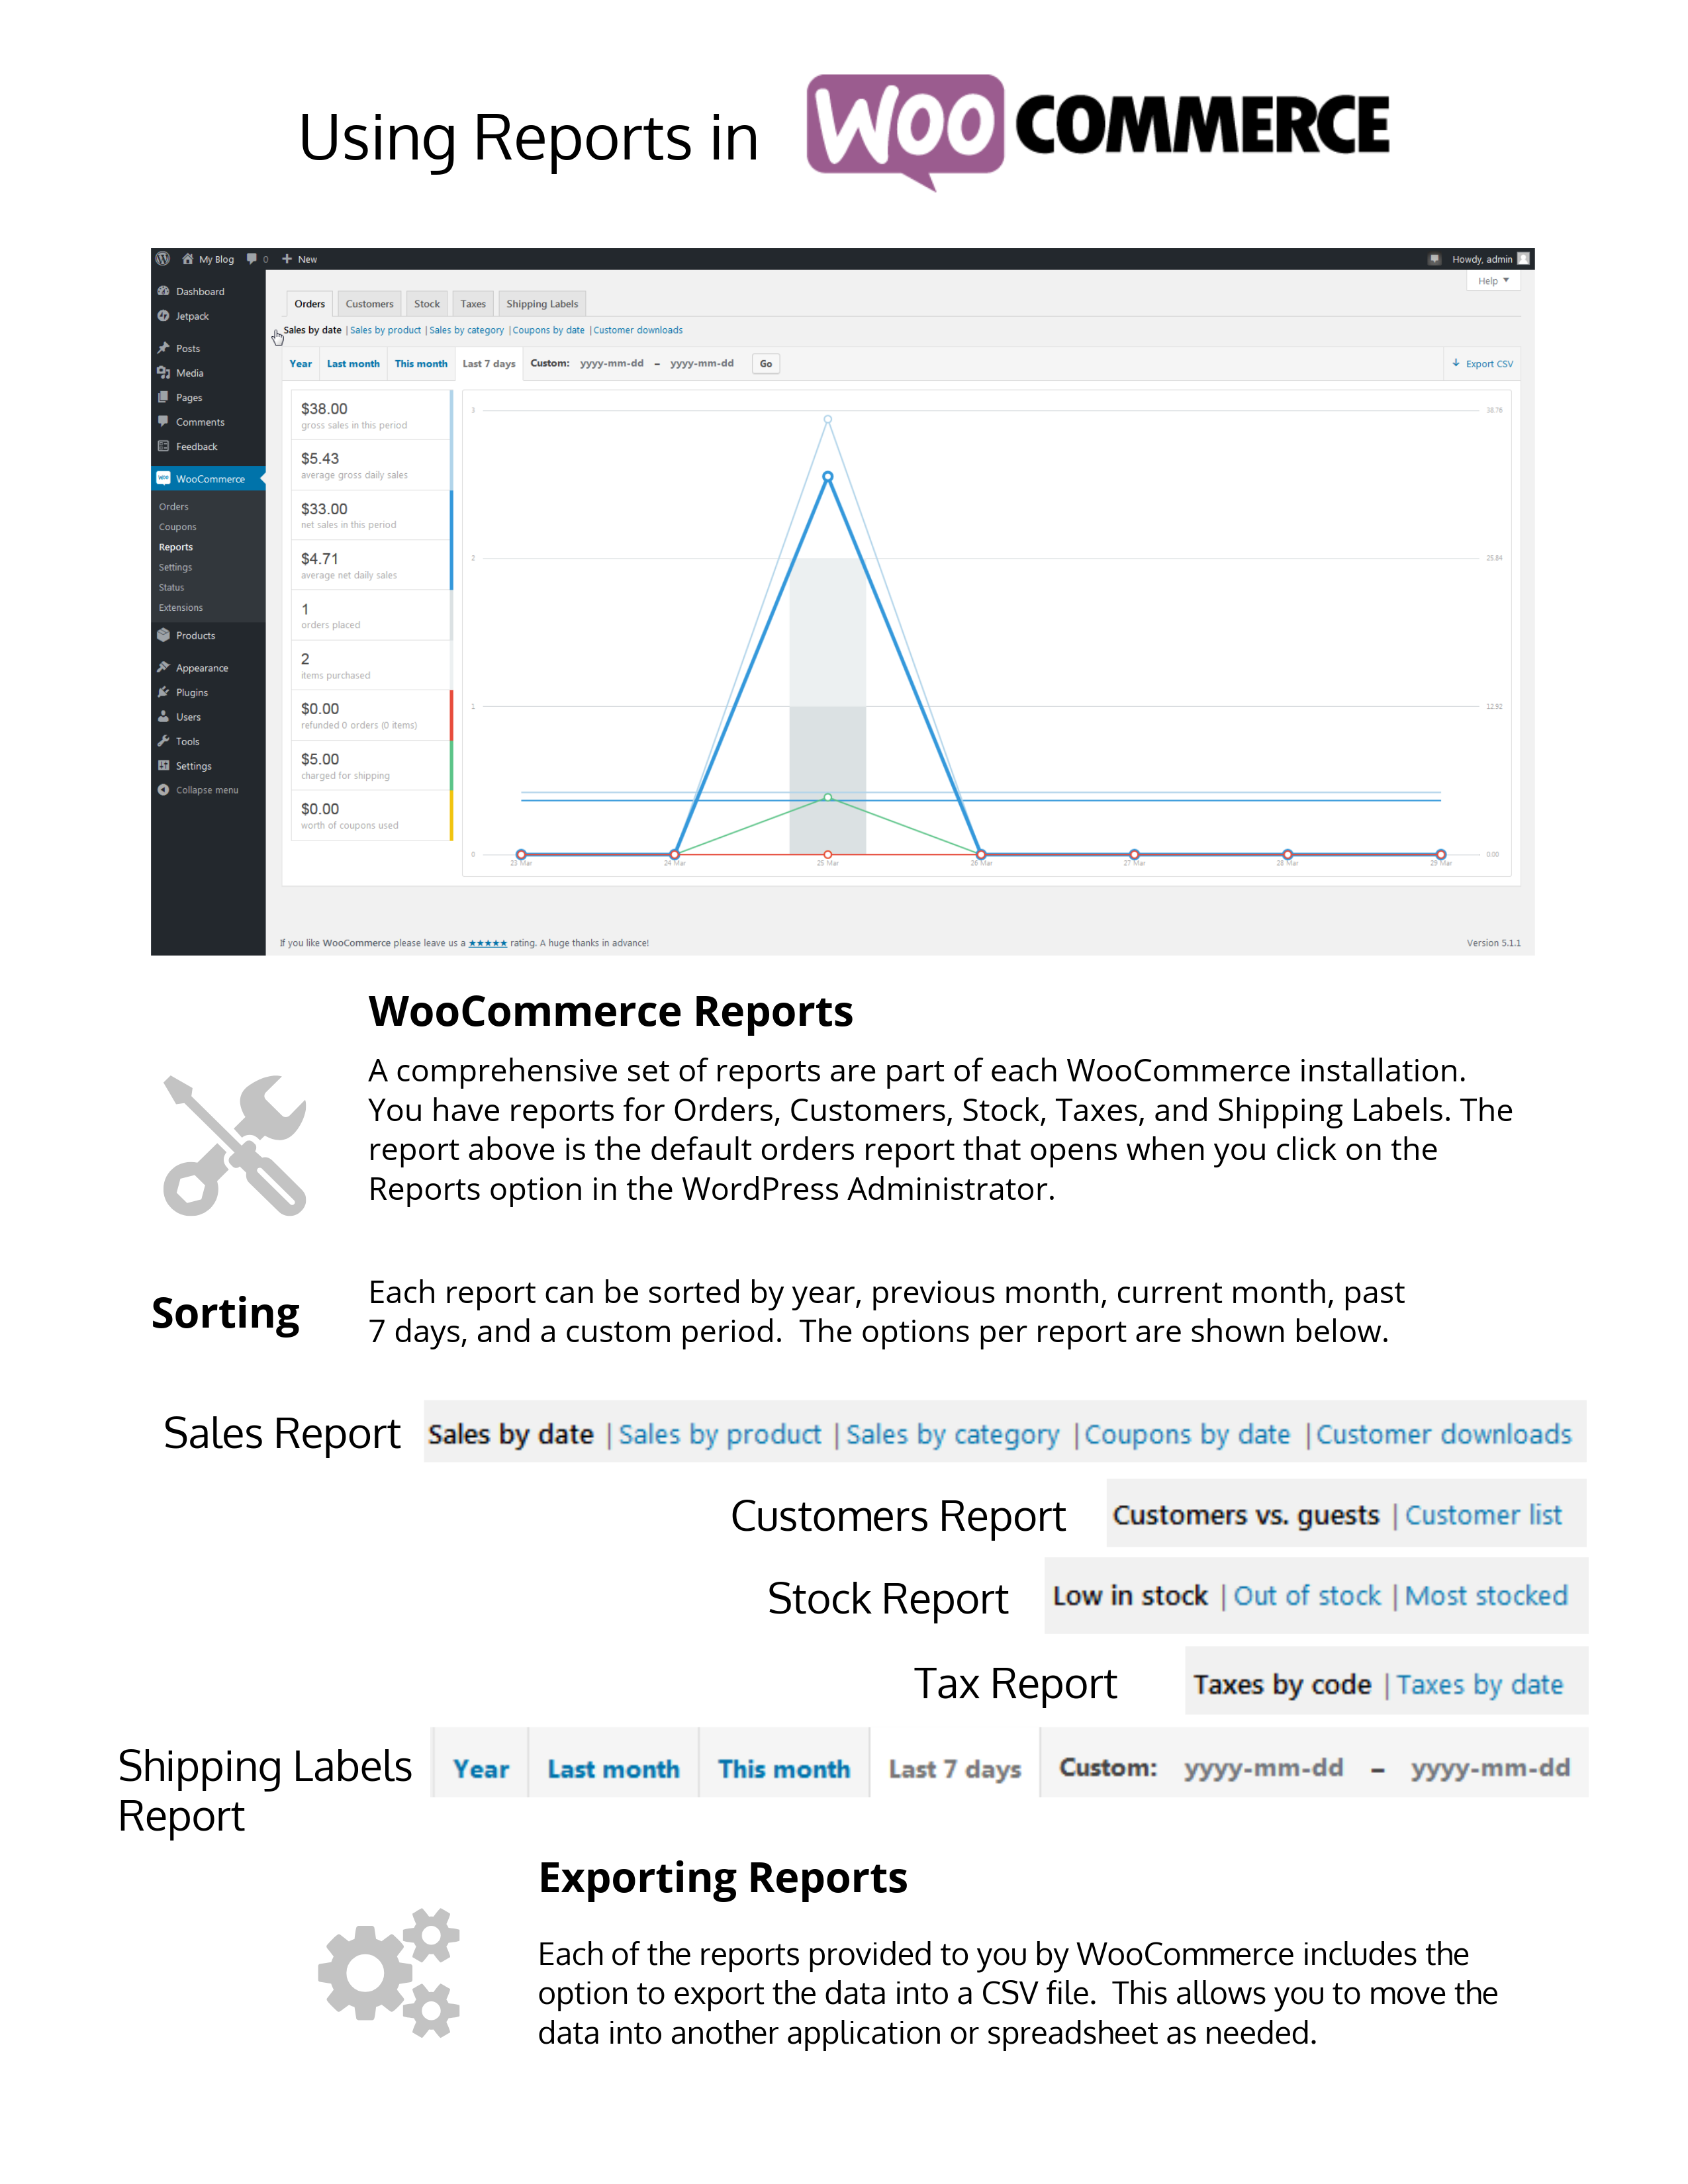Click the Go button
1688x2184 pixels.
766,364
